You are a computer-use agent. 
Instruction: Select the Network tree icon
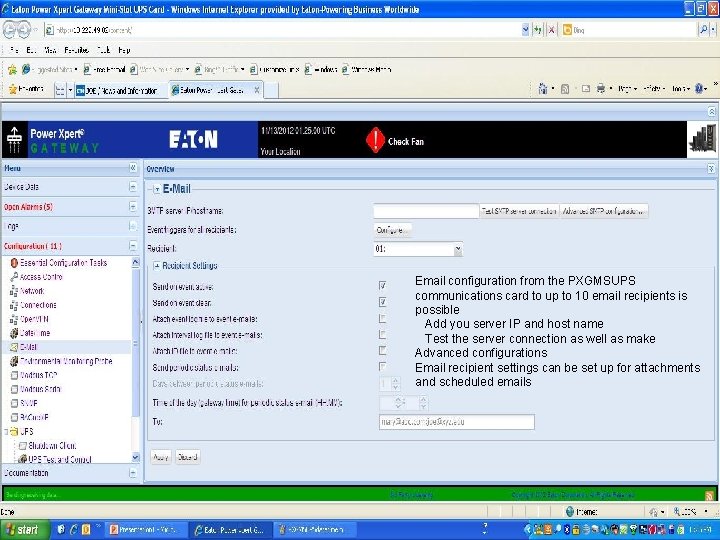click(x=14, y=291)
